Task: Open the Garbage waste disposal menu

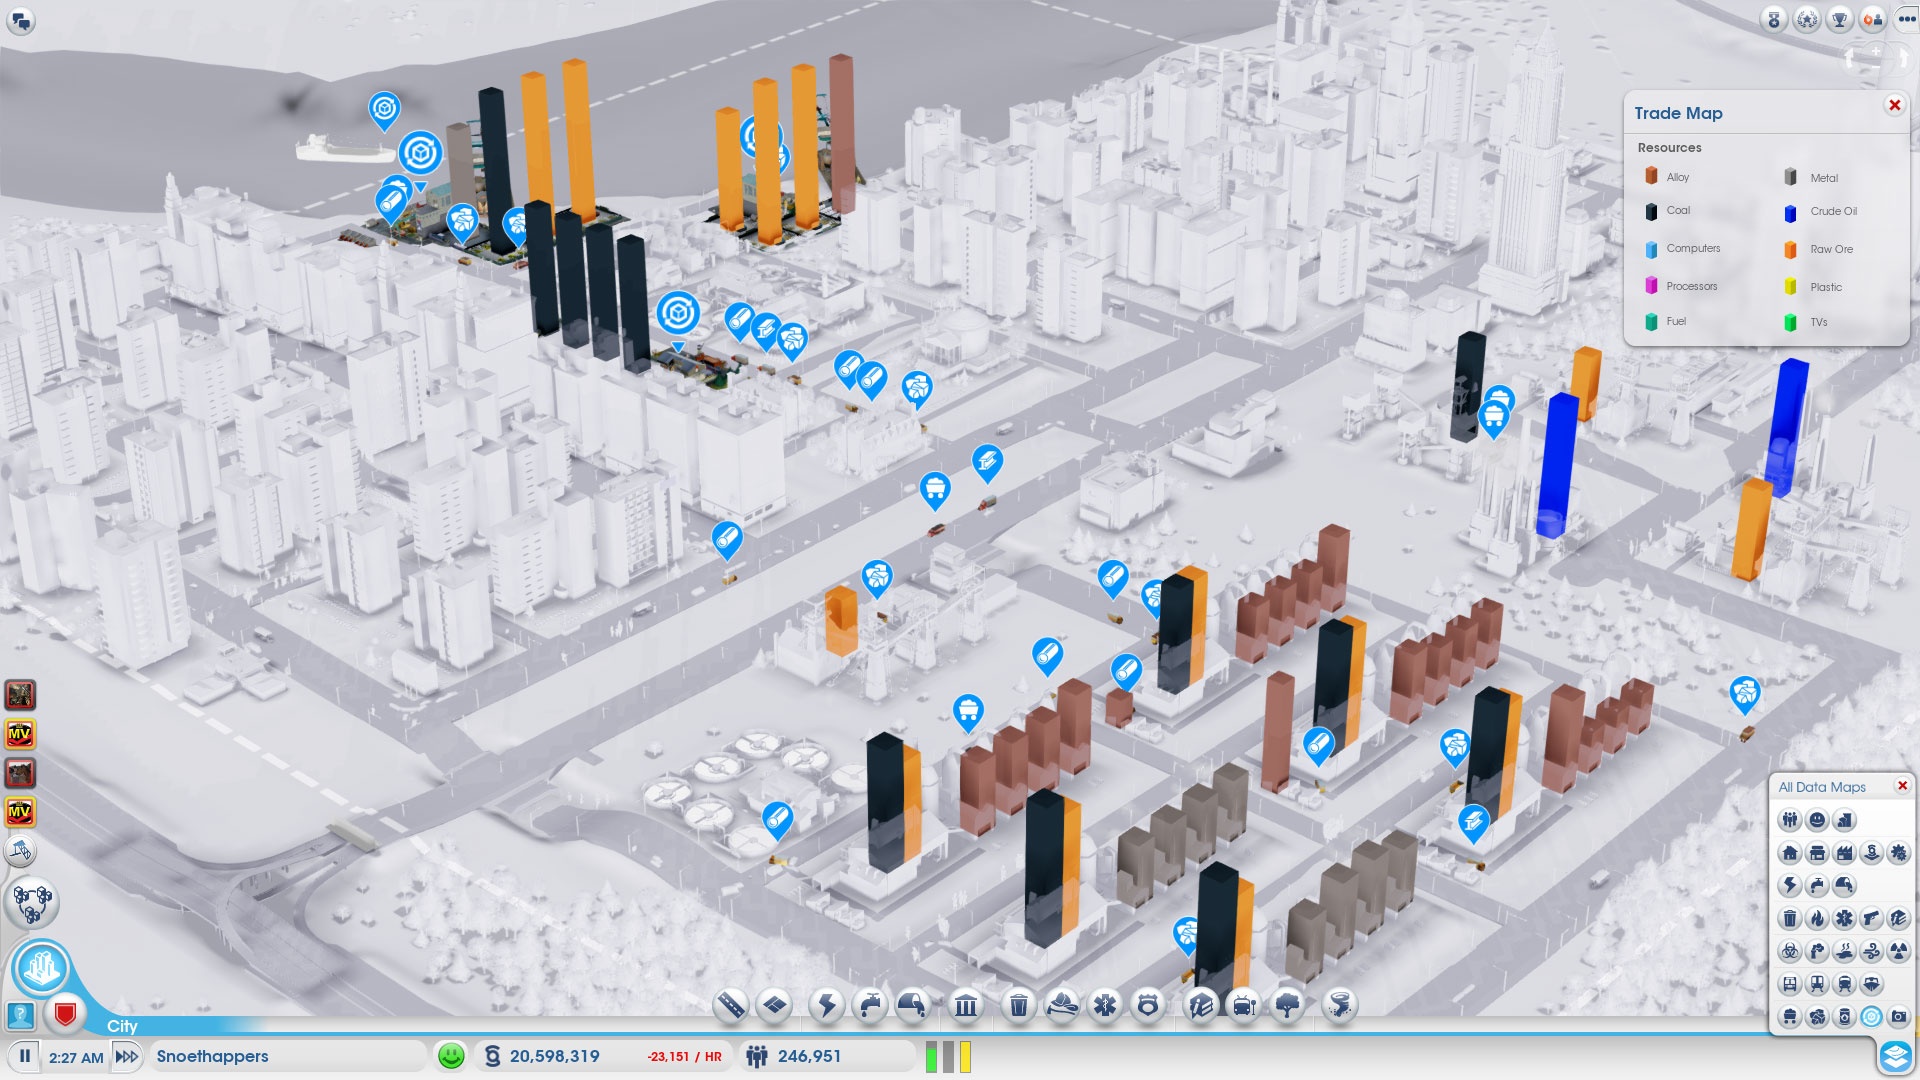Action: pos(1018,1005)
